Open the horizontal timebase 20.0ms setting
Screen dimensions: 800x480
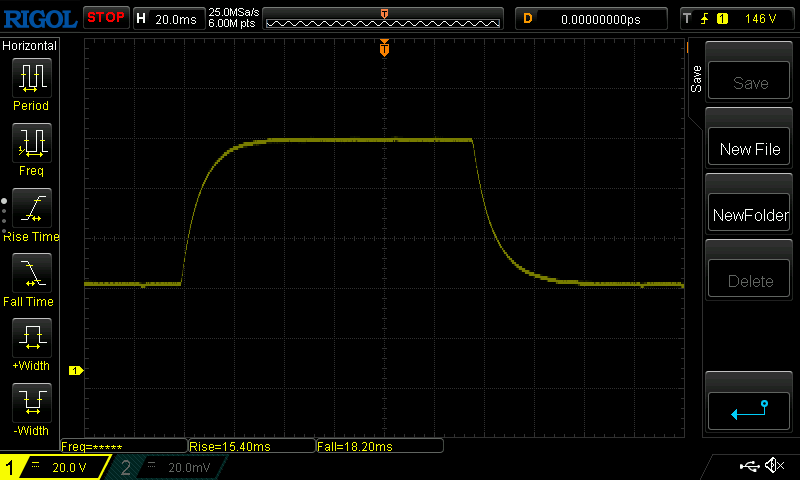point(166,18)
